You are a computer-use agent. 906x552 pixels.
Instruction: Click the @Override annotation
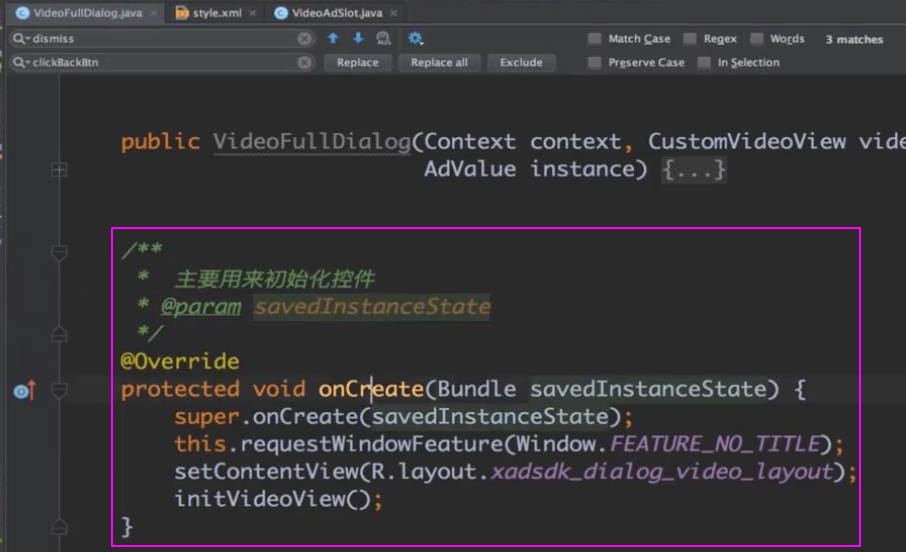(180, 361)
